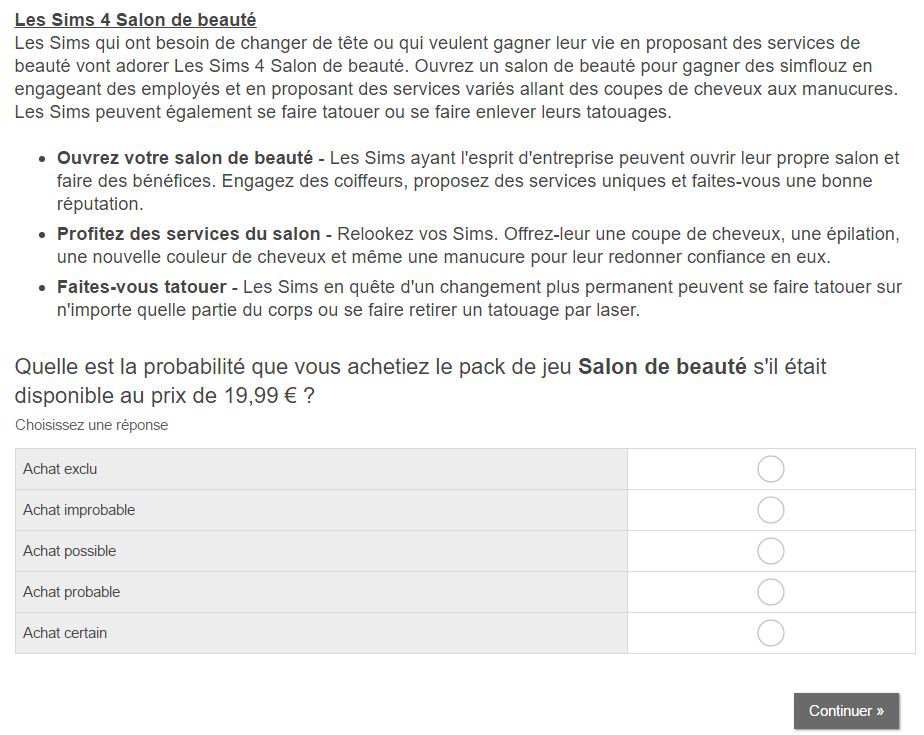Click the "19,99 €" price in the question
The width and height of the screenshot is (924, 735).
point(260,395)
